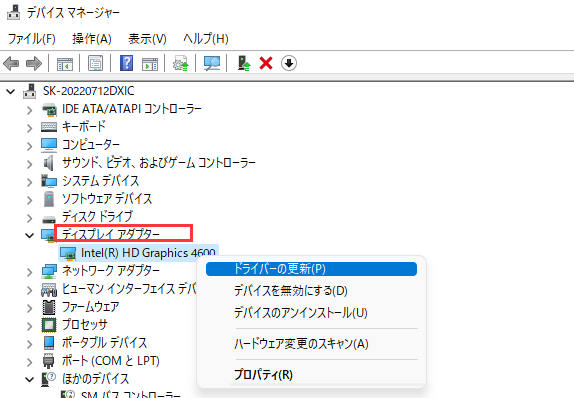Collapse the ほかのデバイス category
Viewport: 574px width, 398px height.
(30, 379)
